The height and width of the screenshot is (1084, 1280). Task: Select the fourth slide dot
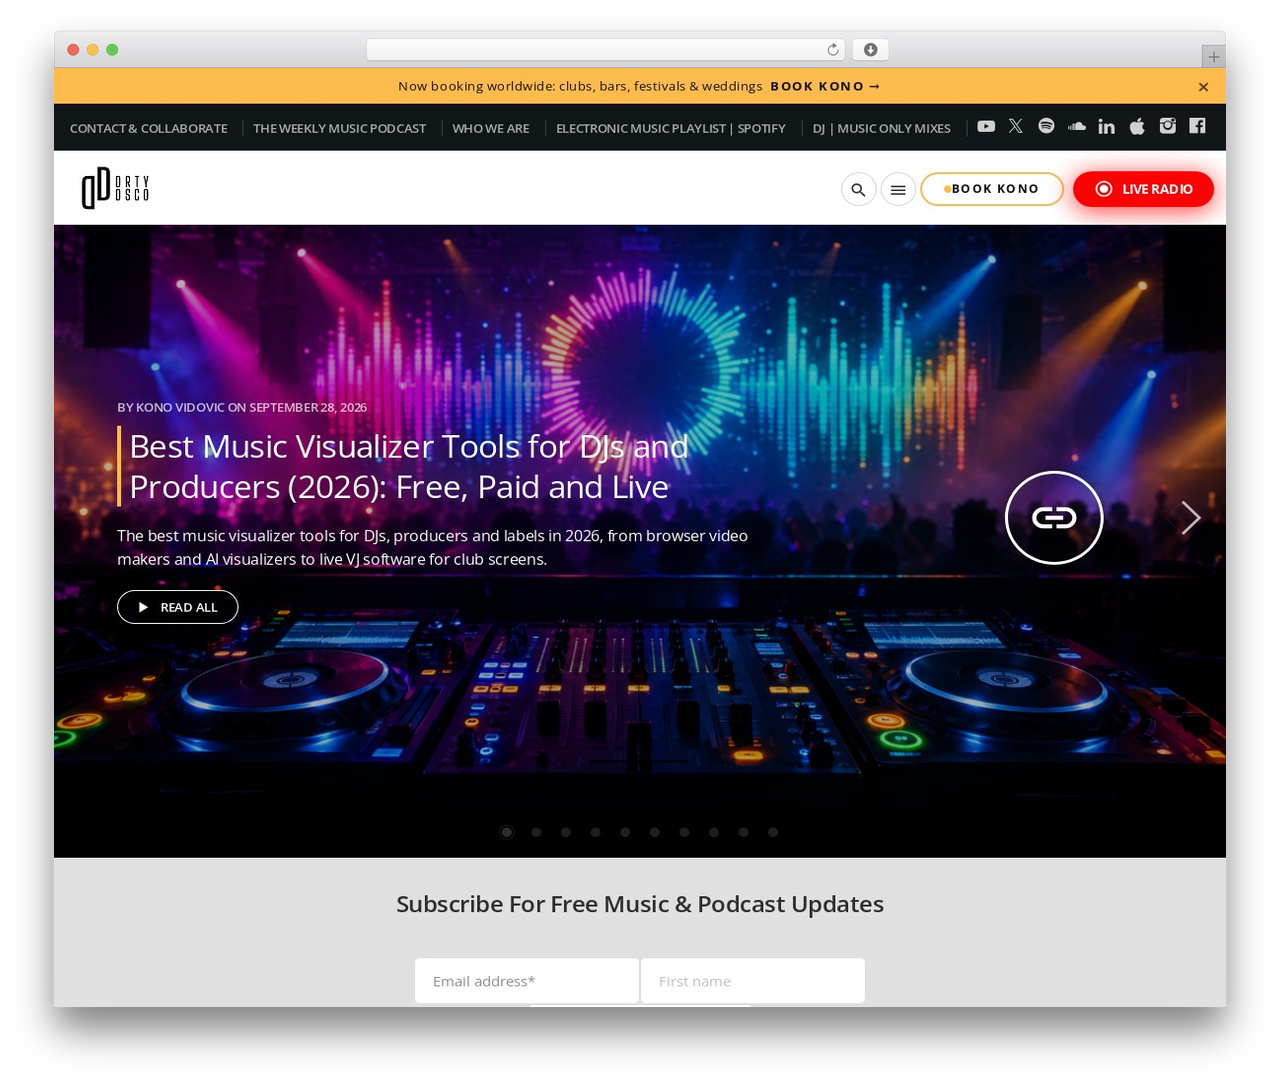(x=595, y=832)
